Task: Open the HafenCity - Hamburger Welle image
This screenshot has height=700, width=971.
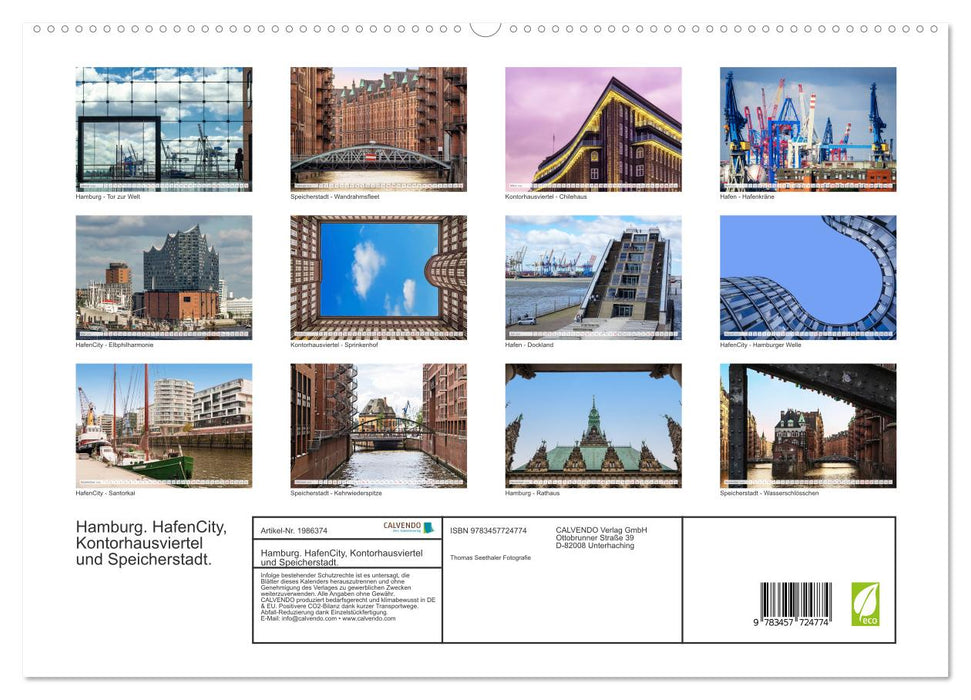Action: 809,278
